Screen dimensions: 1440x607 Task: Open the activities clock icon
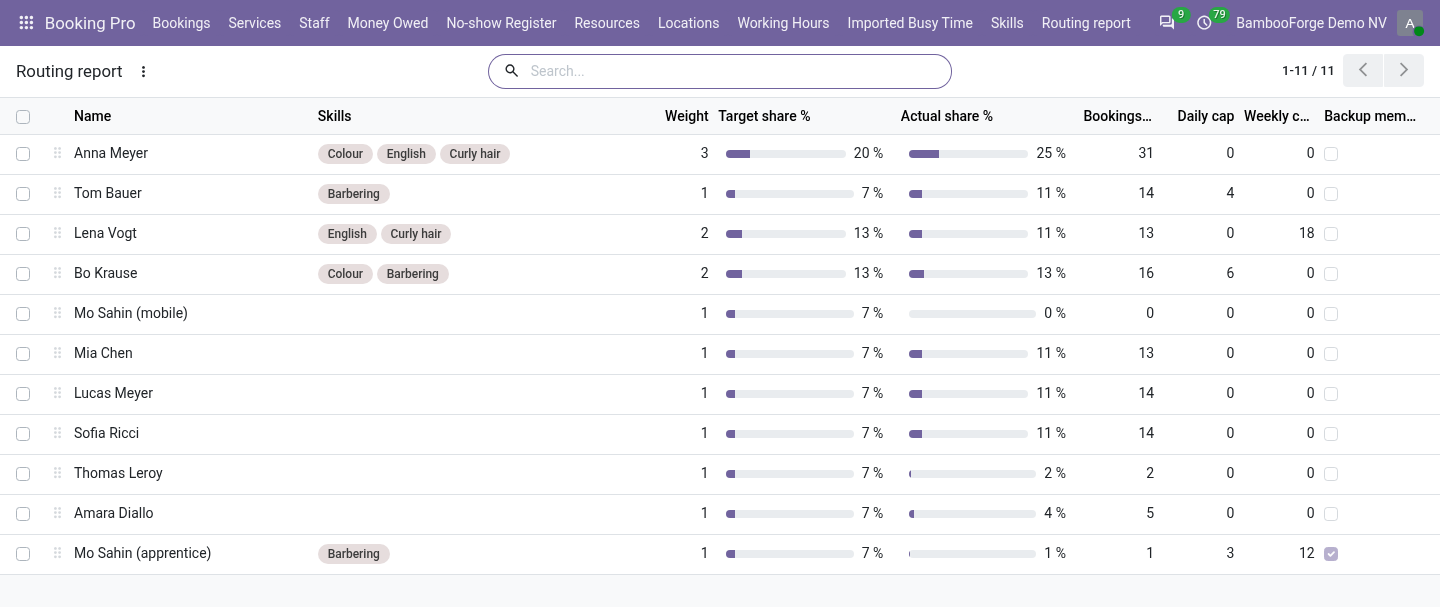pyautogui.click(x=1204, y=23)
